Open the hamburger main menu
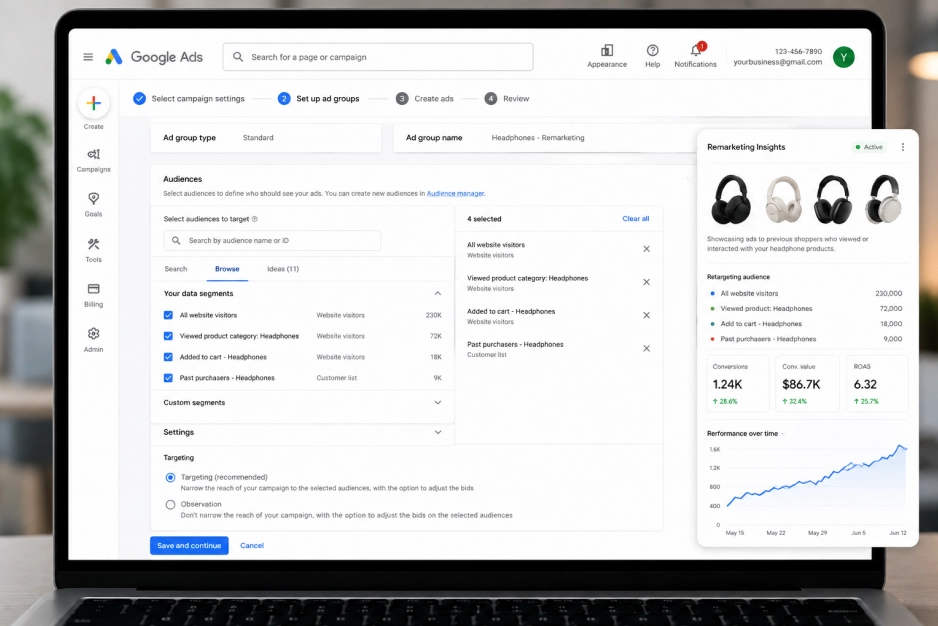 click(88, 57)
